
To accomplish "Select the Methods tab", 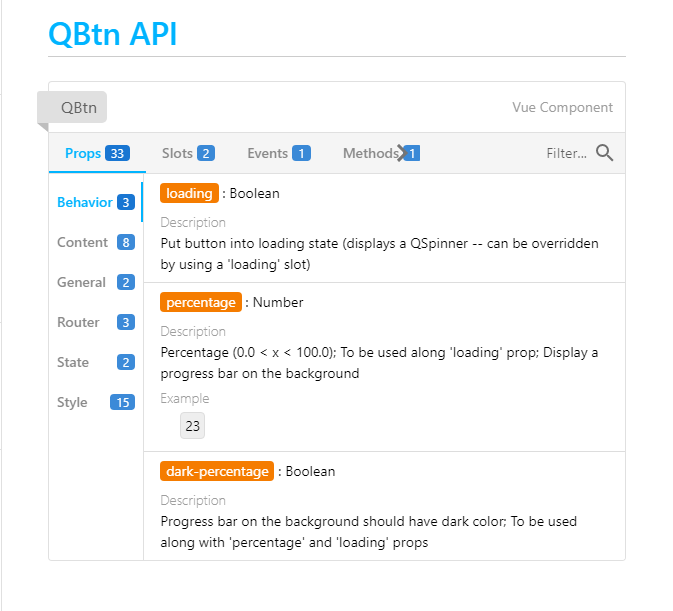I will 381,153.
